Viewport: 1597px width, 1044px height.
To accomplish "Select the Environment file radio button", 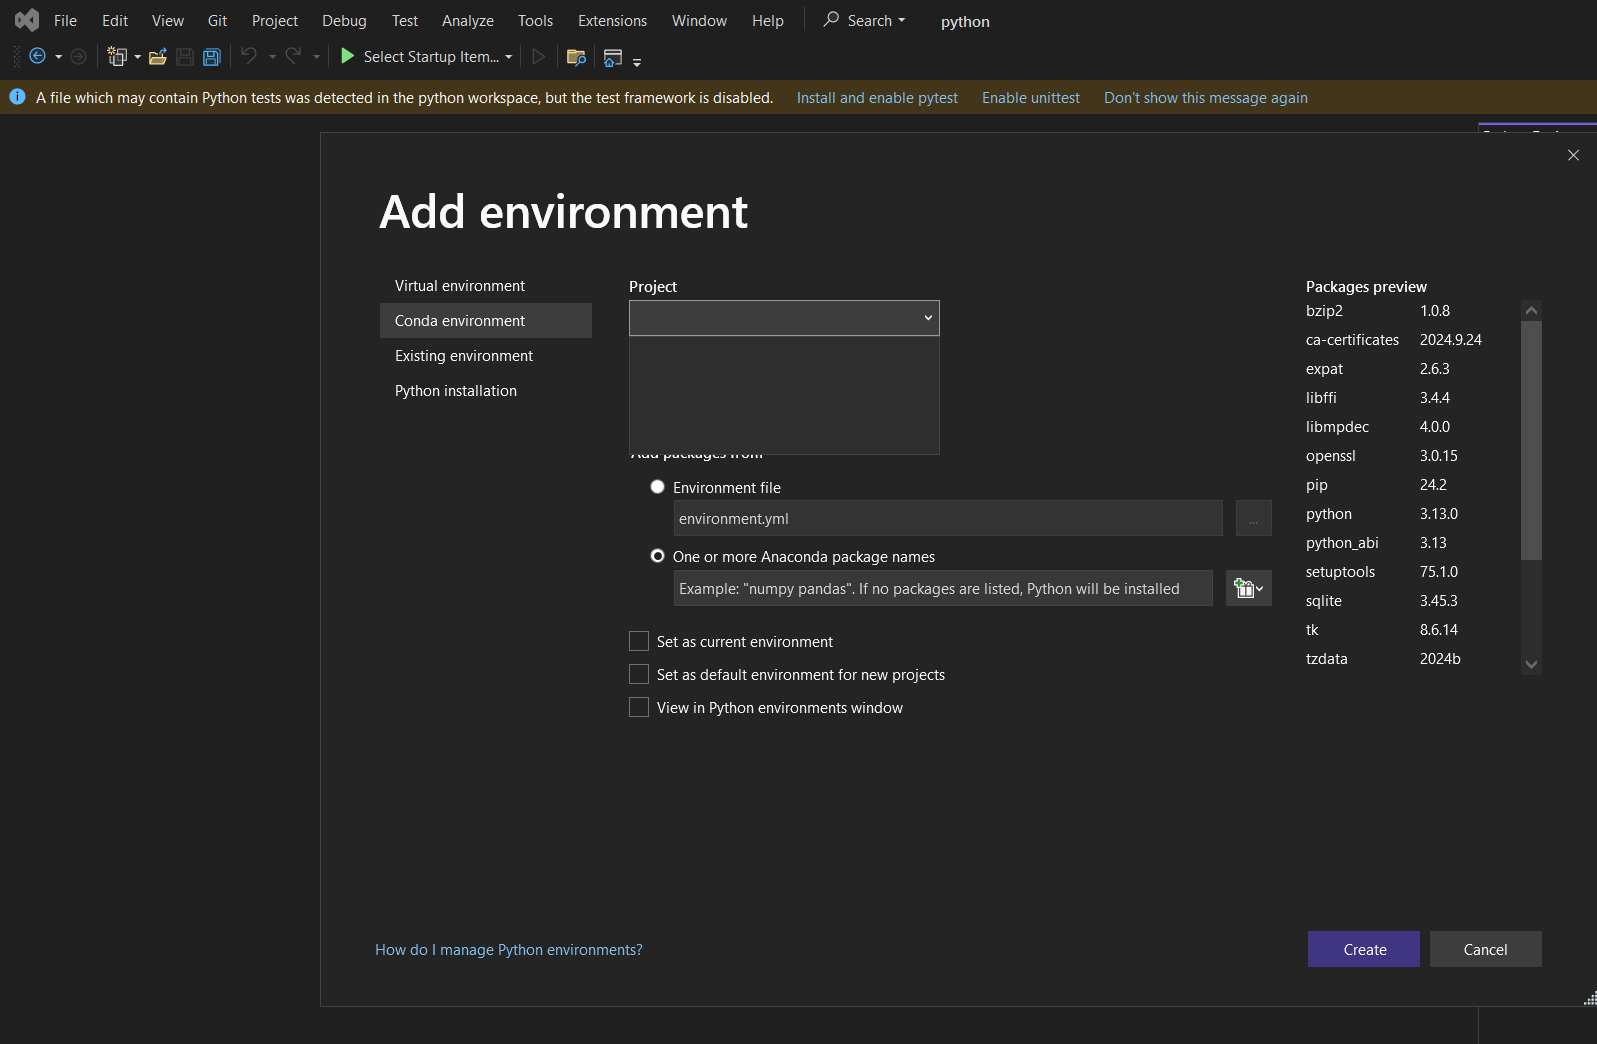I will coord(657,487).
